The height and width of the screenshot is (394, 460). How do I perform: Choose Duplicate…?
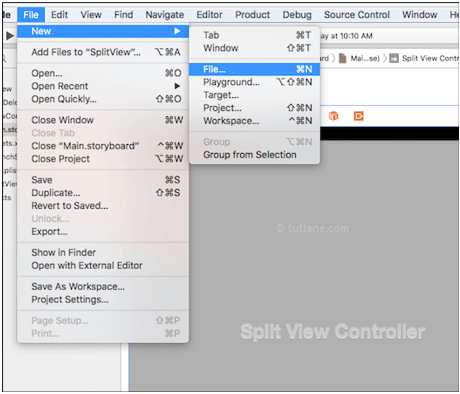[x=103, y=193]
